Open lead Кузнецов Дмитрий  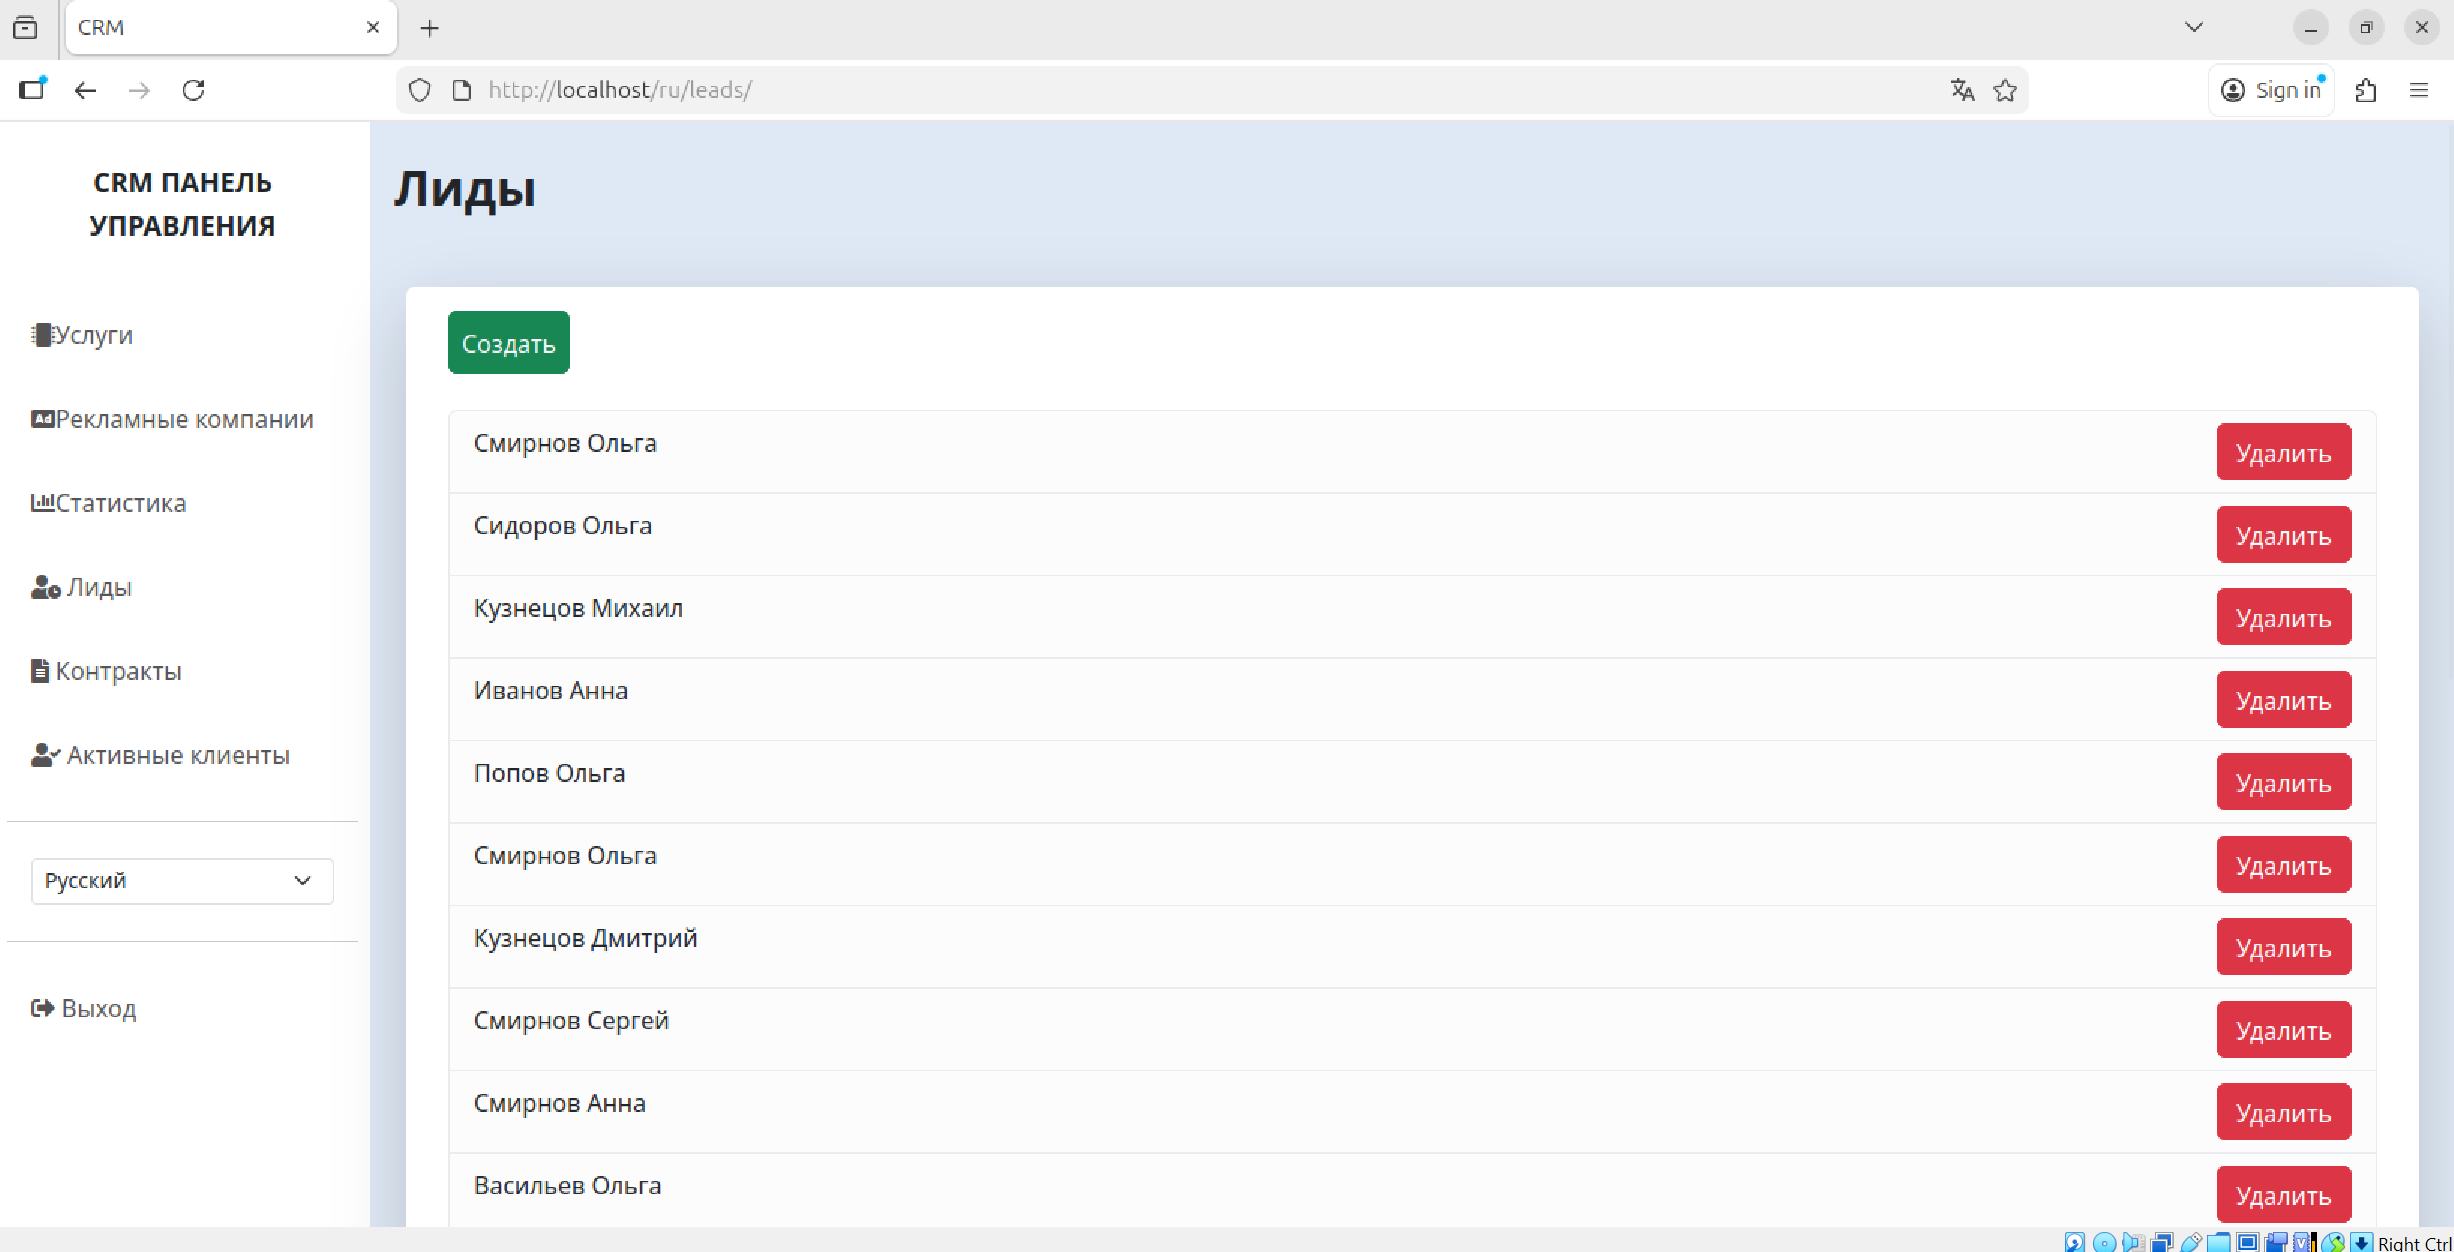click(x=586, y=938)
